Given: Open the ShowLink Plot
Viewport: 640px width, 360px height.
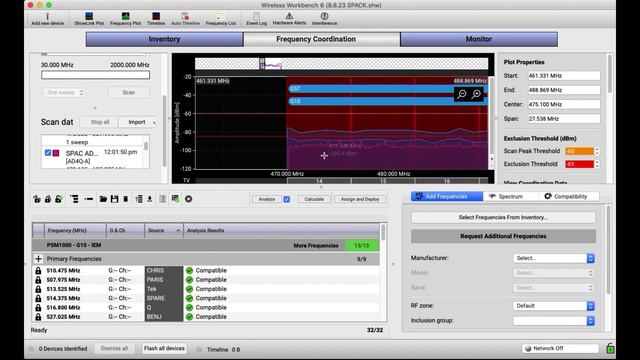Looking at the screenshot, I should [89, 19].
